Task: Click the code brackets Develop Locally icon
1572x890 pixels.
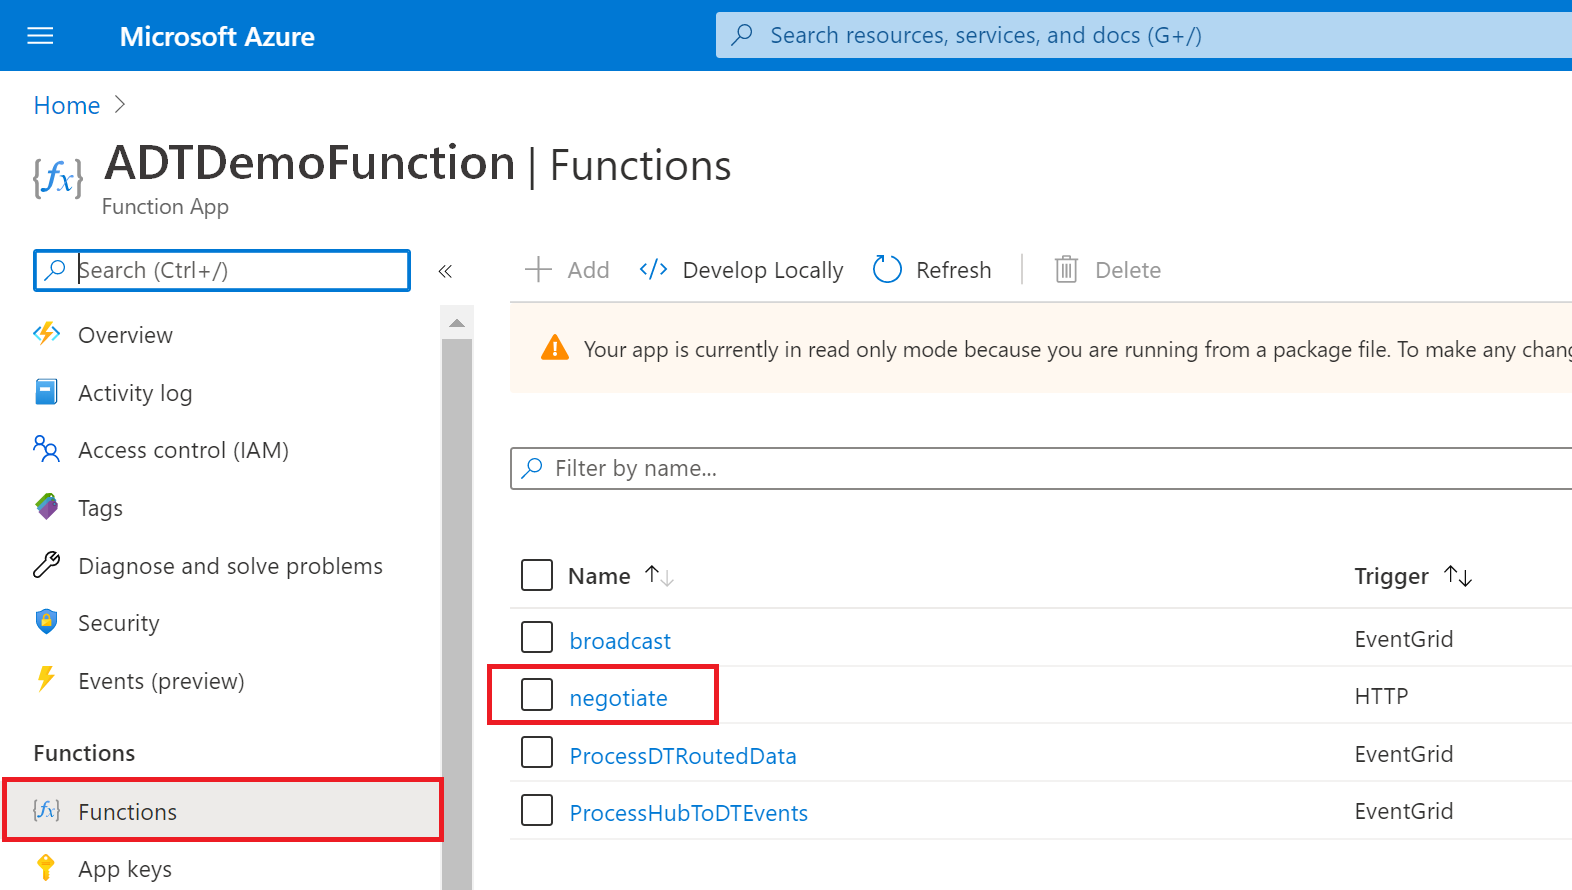Action: coord(654,269)
